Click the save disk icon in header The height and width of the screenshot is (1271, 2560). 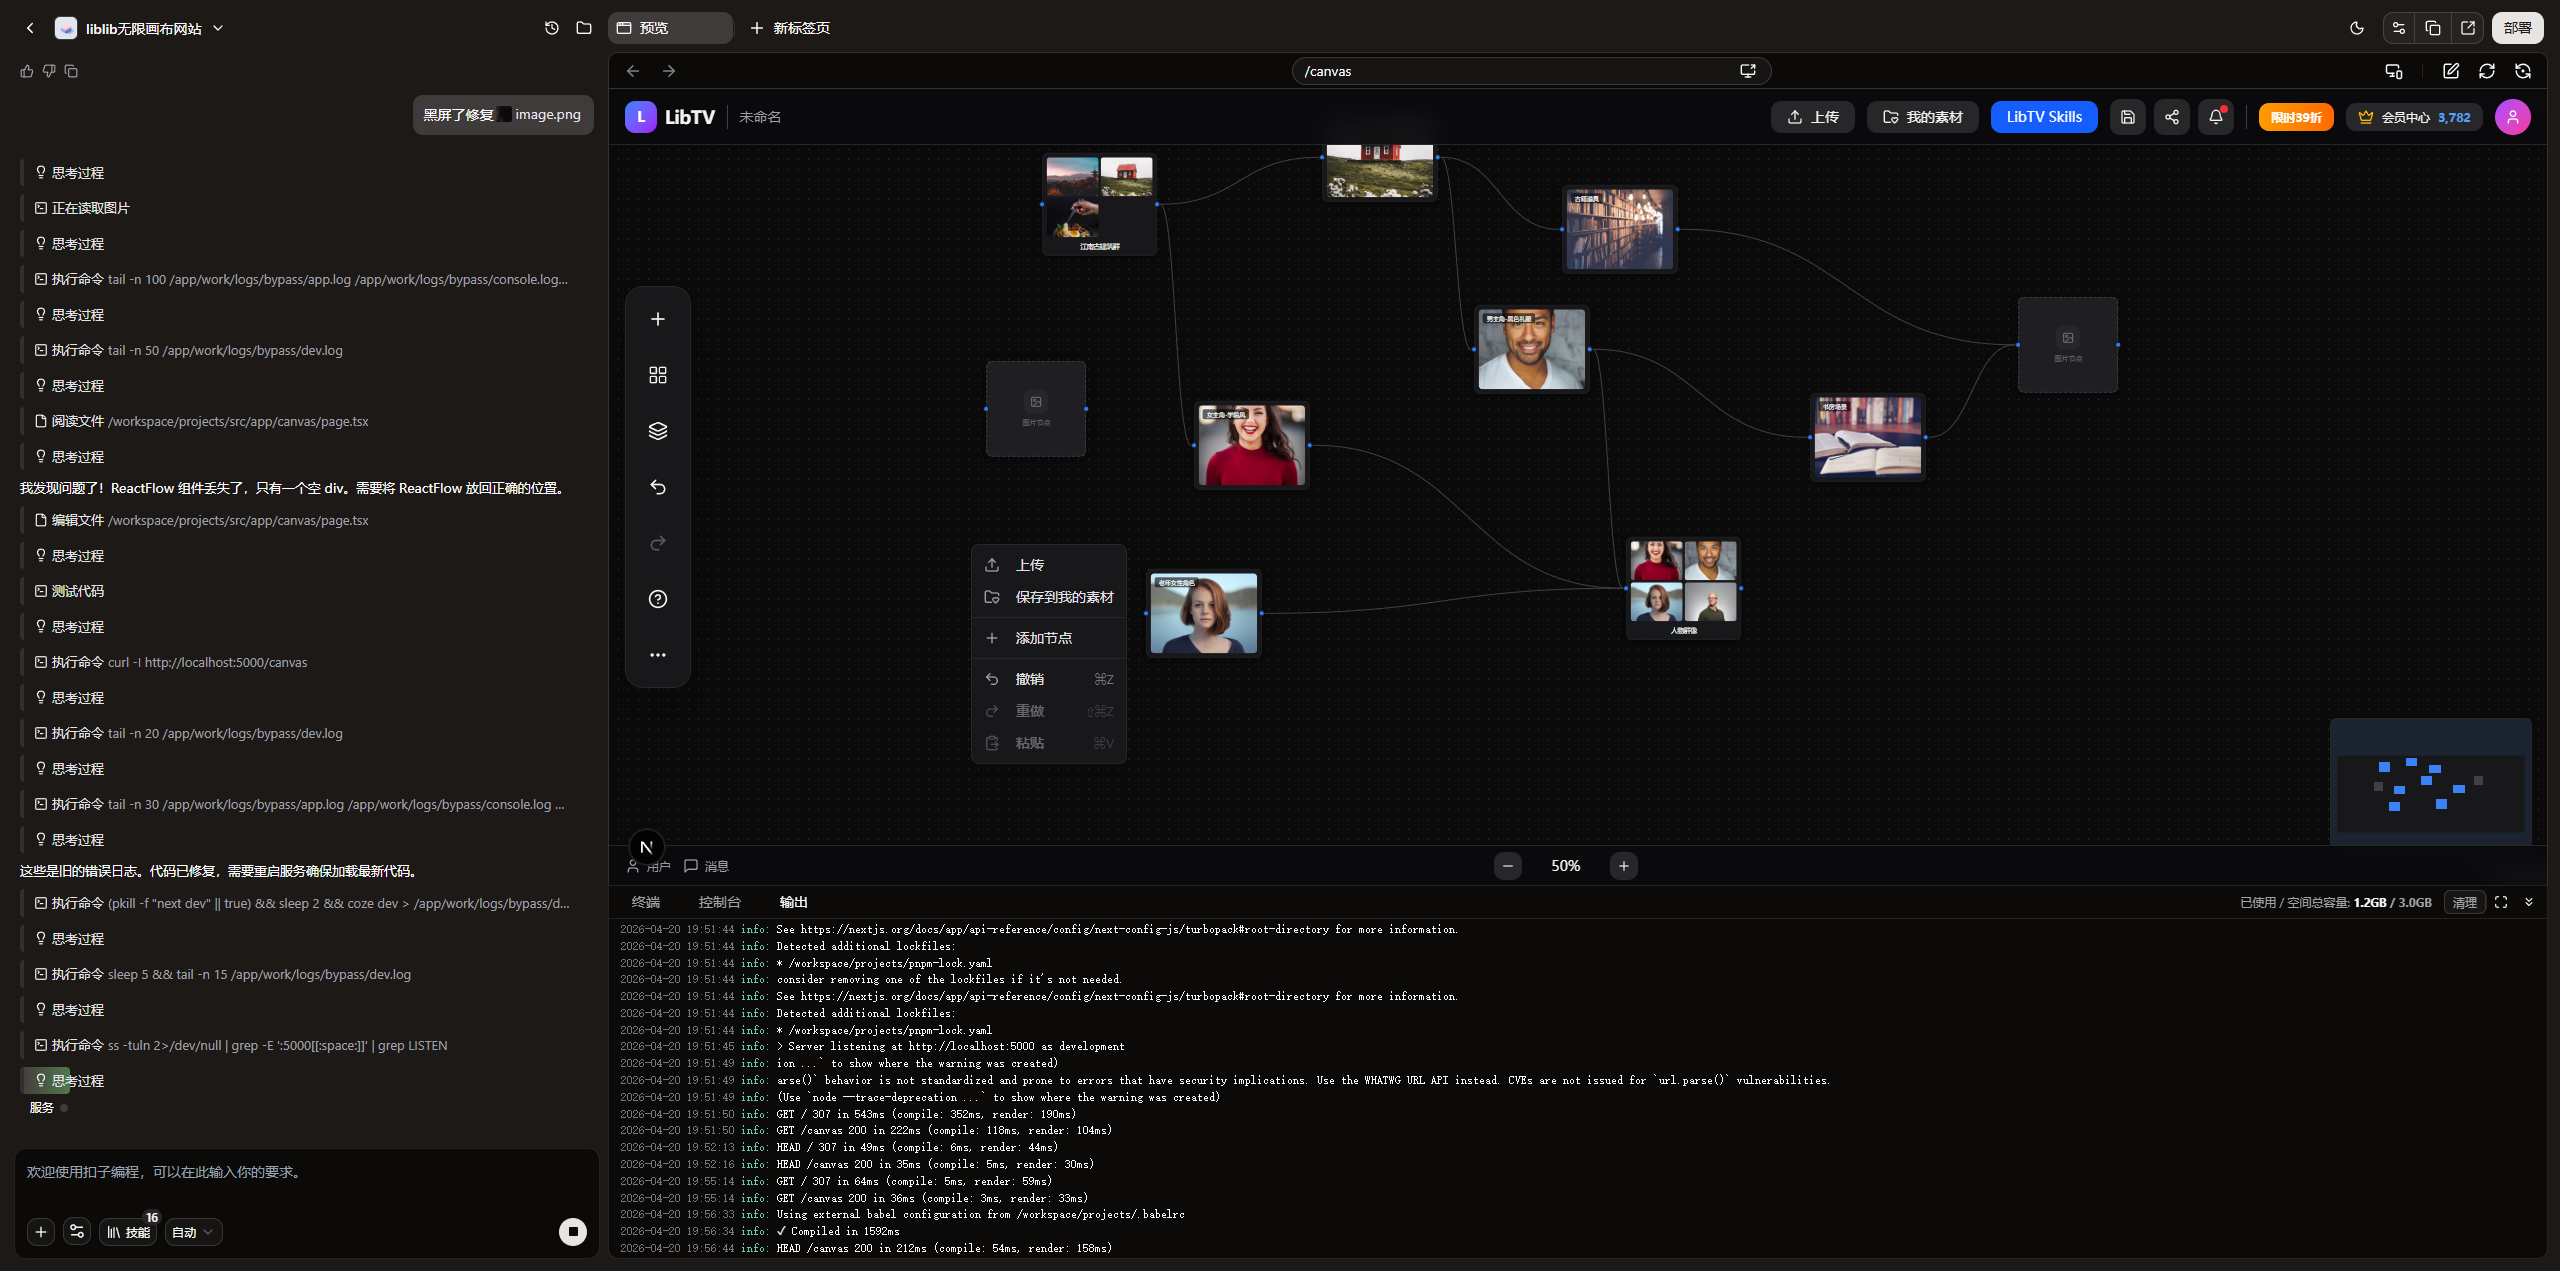[x=2128, y=117]
